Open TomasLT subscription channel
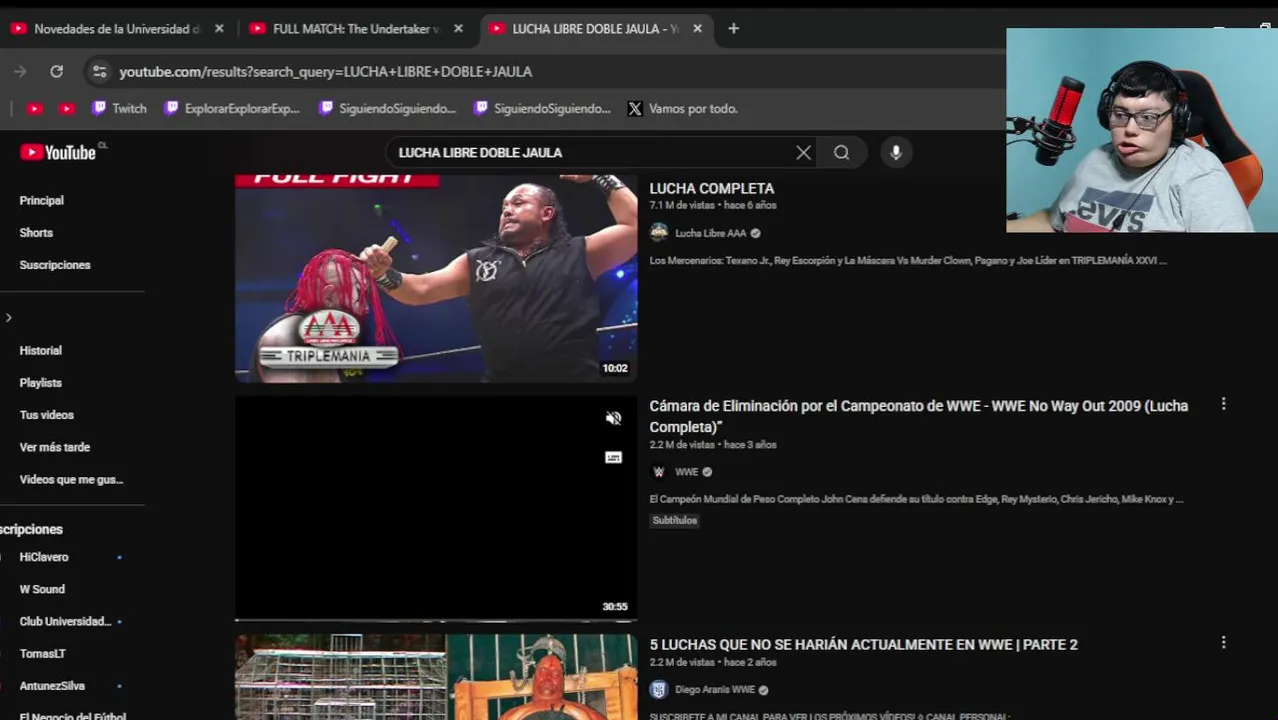Screen dimensions: 1278x720 (43, 653)
